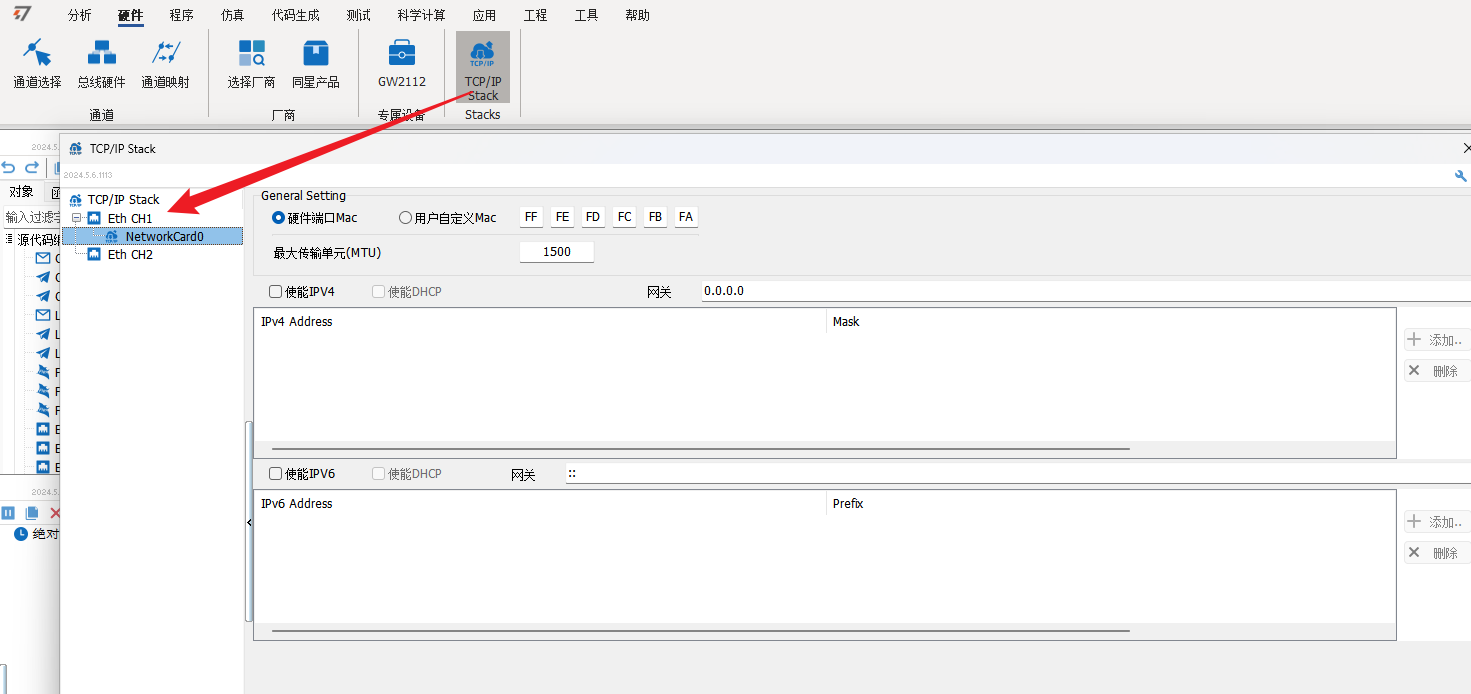
Task: Click the FB MAC byte field
Action: click(x=655, y=217)
